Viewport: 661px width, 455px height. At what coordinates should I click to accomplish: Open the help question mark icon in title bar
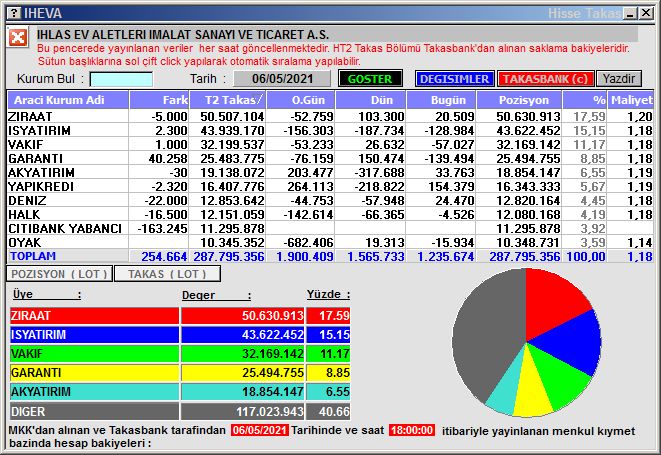[x=14, y=13]
